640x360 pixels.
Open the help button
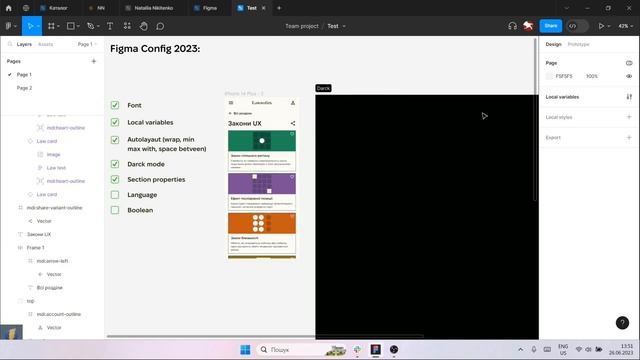pos(622,323)
